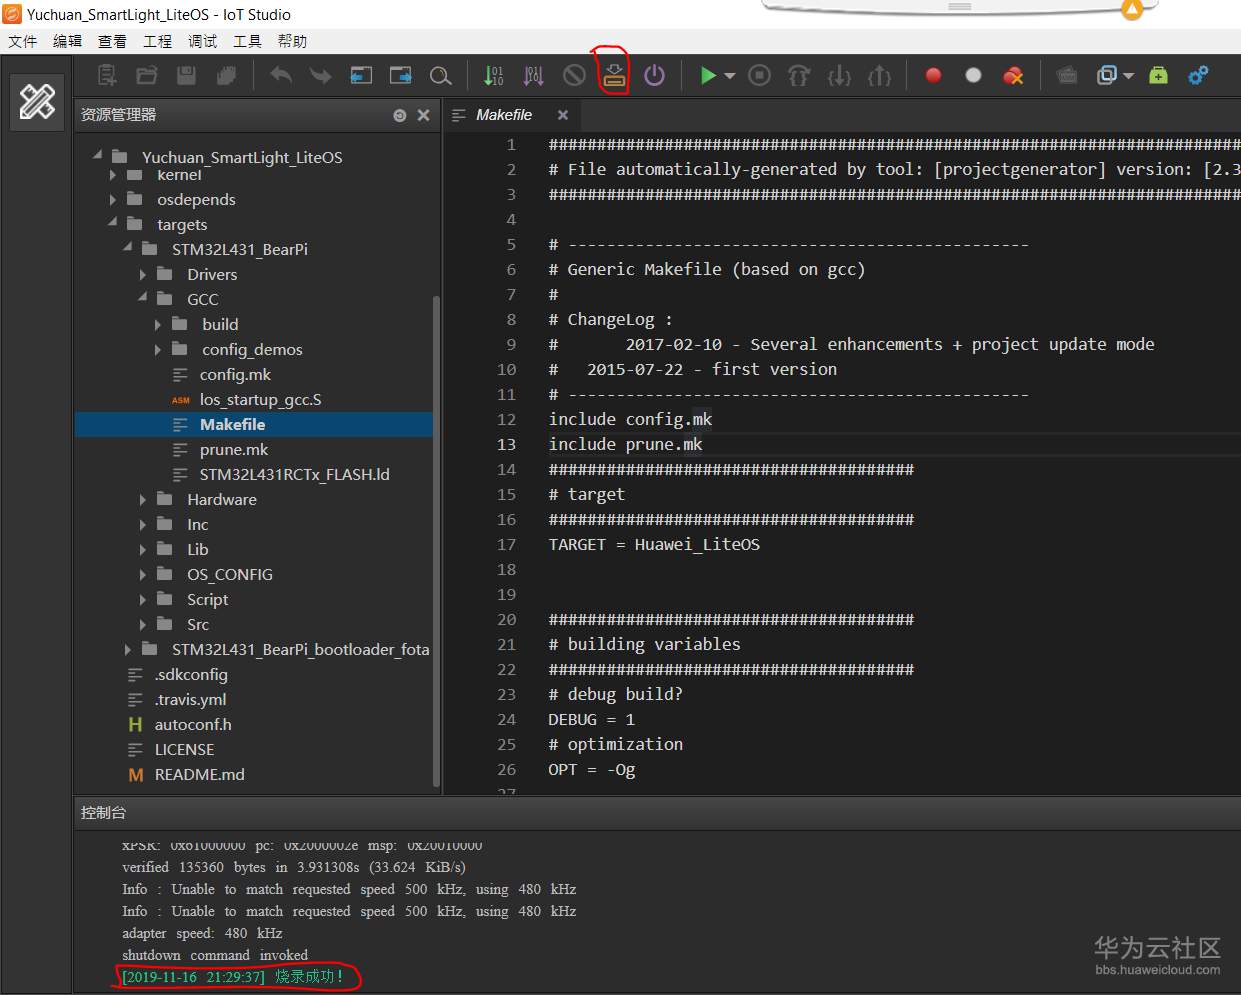Image resolution: width=1241 pixels, height=995 pixels.
Task: Open dropdown arrow next to run button
Action: 730,76
